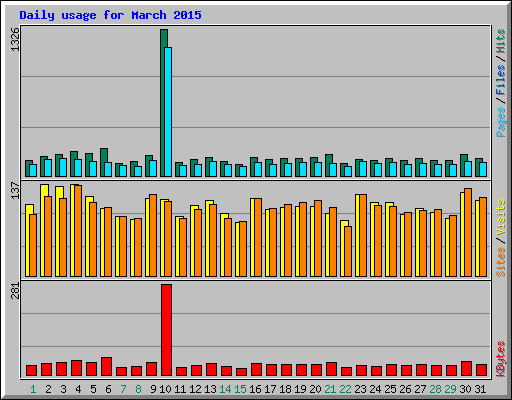Click day 24 on the bottom axis
The image size is (512, 400).
[375, 389]
